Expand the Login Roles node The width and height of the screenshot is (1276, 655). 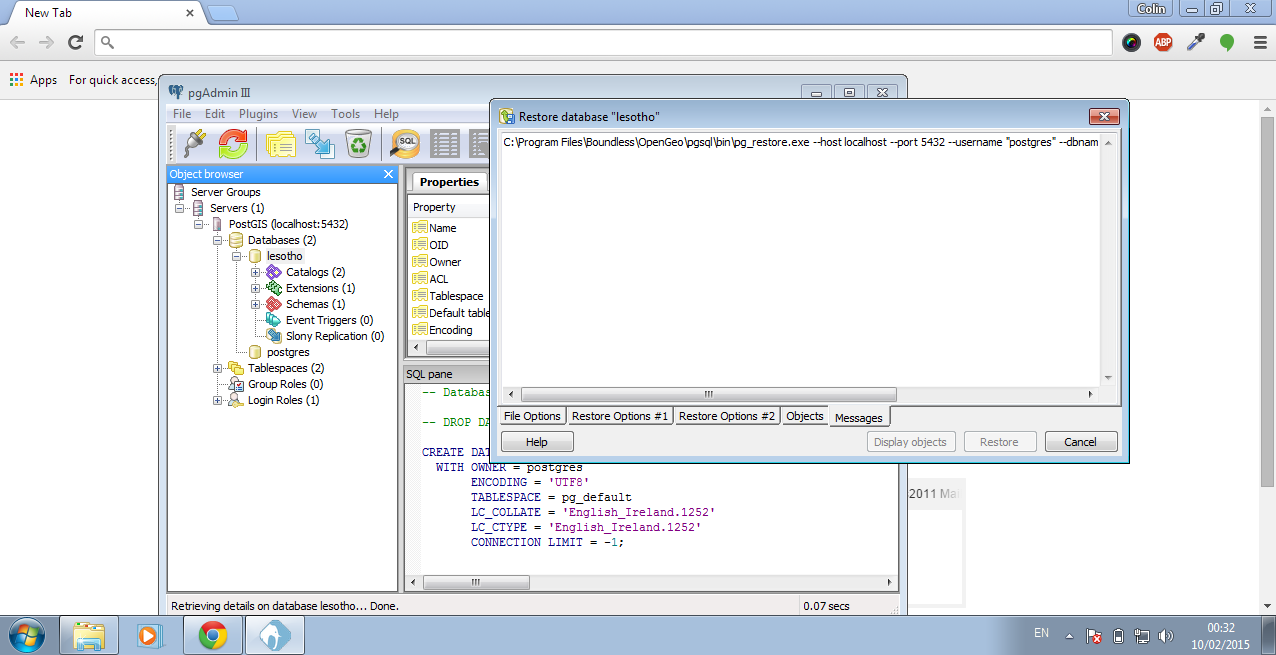tap(218, 400)
